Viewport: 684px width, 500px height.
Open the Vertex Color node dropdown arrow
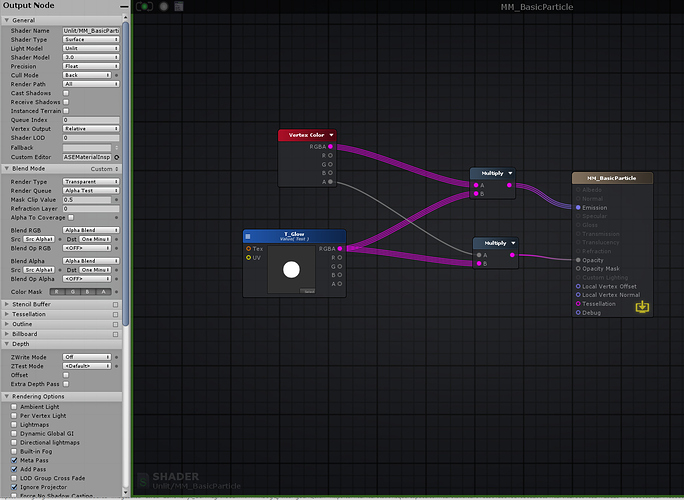pos(332,135)
